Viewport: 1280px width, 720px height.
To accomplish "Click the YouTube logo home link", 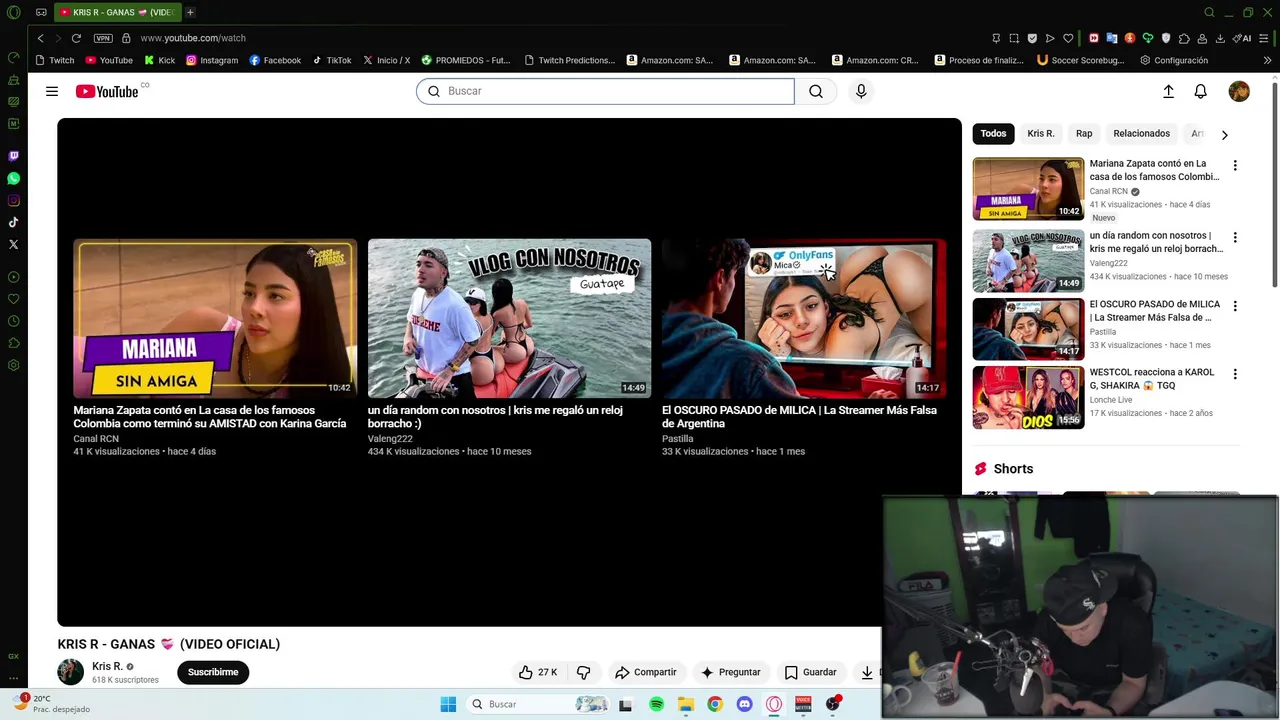I will pyautogui.click(x=107, y=91).
